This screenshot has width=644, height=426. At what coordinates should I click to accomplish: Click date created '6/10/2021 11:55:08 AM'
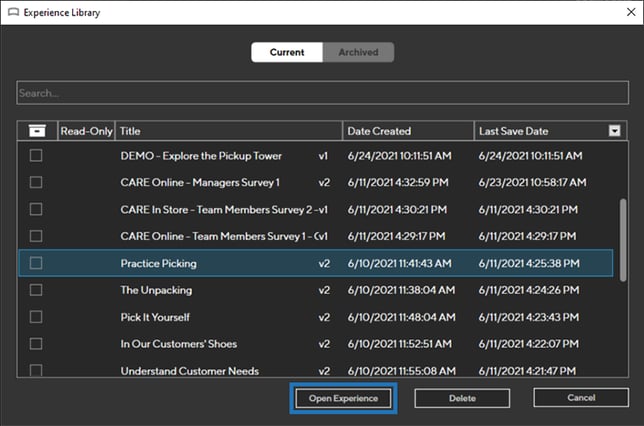tap(401, 371)
